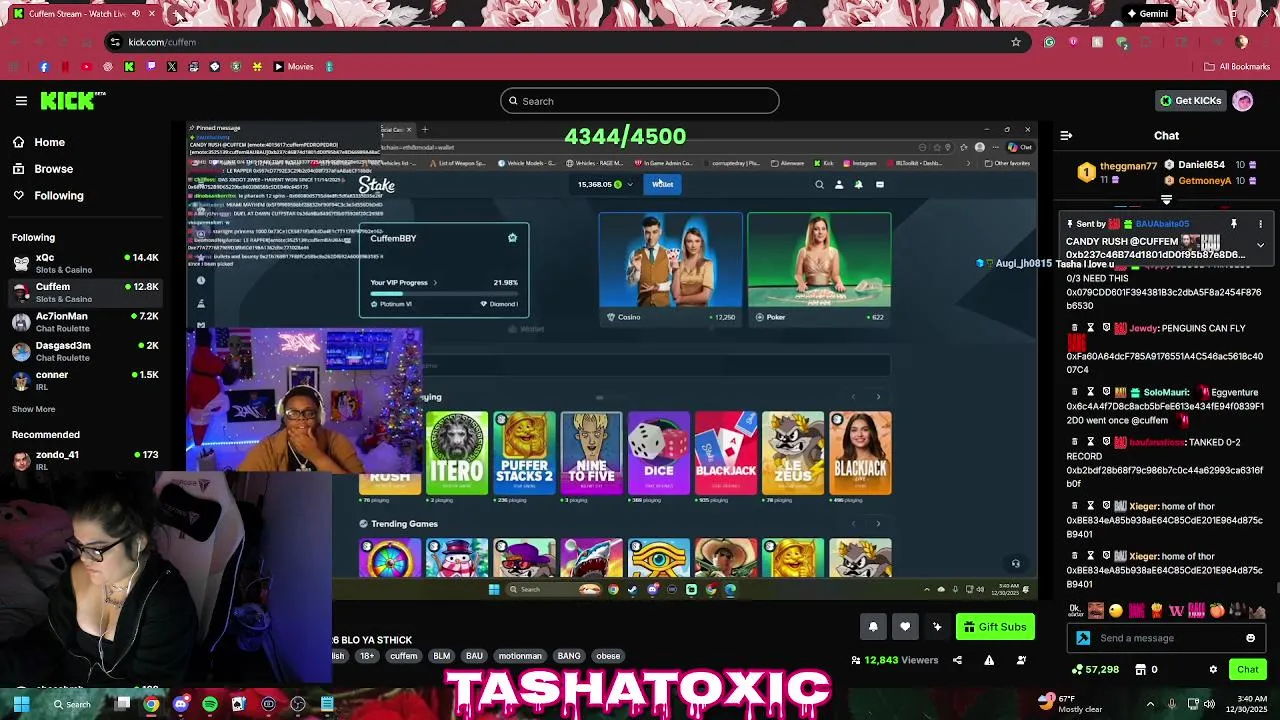Expand the chat leaderboard chevron

click(x=1166, y=200)
